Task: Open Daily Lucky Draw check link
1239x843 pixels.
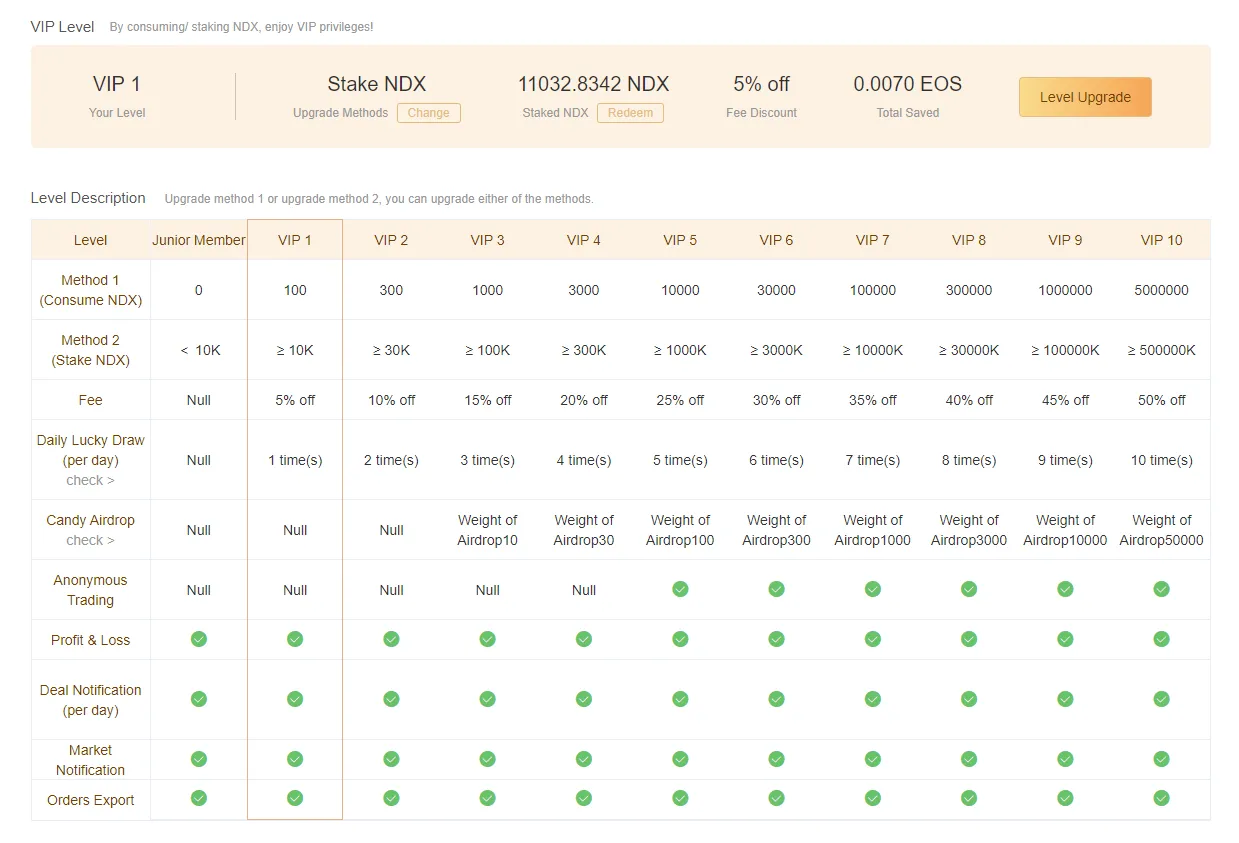Action: coord(90,480)
